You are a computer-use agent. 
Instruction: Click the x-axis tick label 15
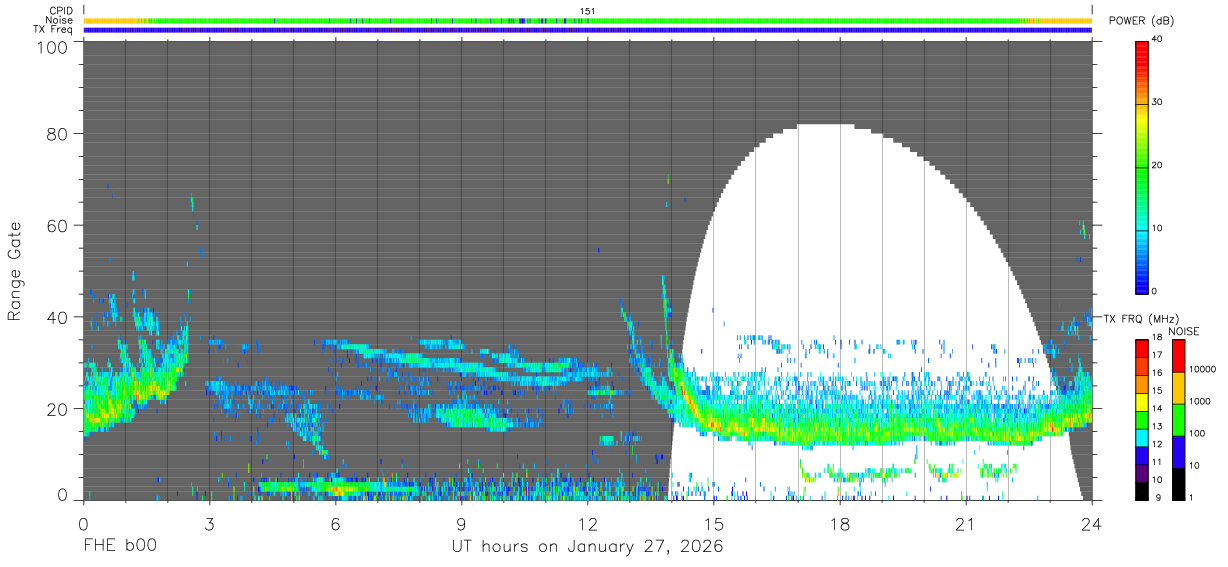[713, 523]
